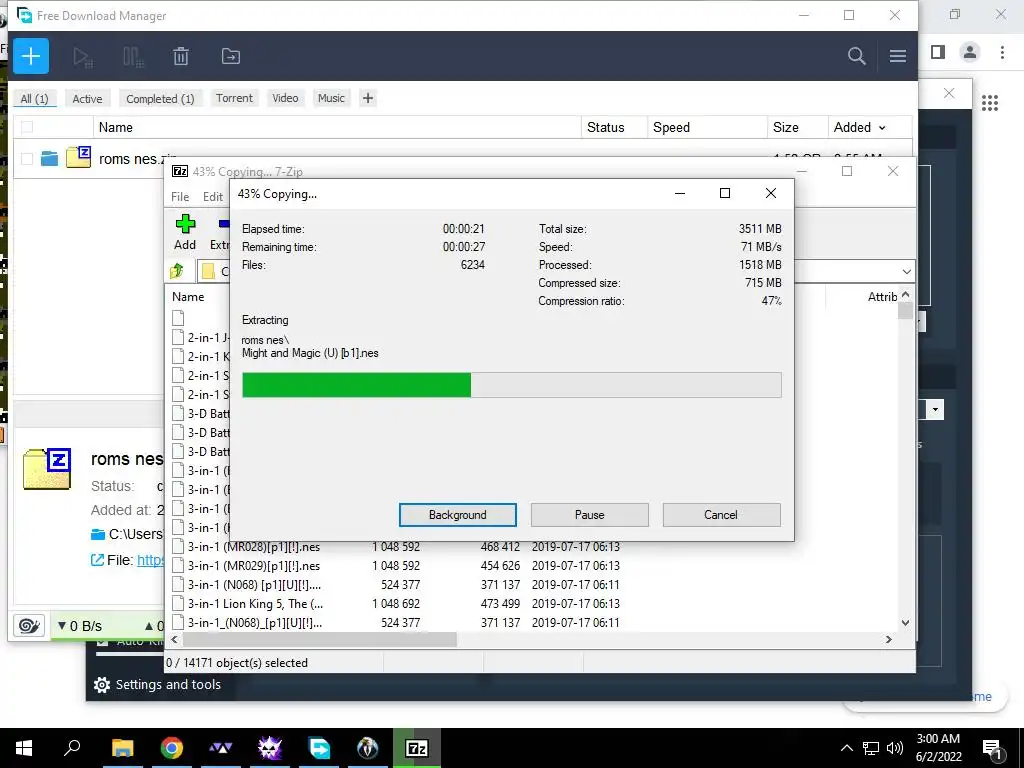Select the Torrent tab
This screenshot has height=768, width=1024.
234,98
